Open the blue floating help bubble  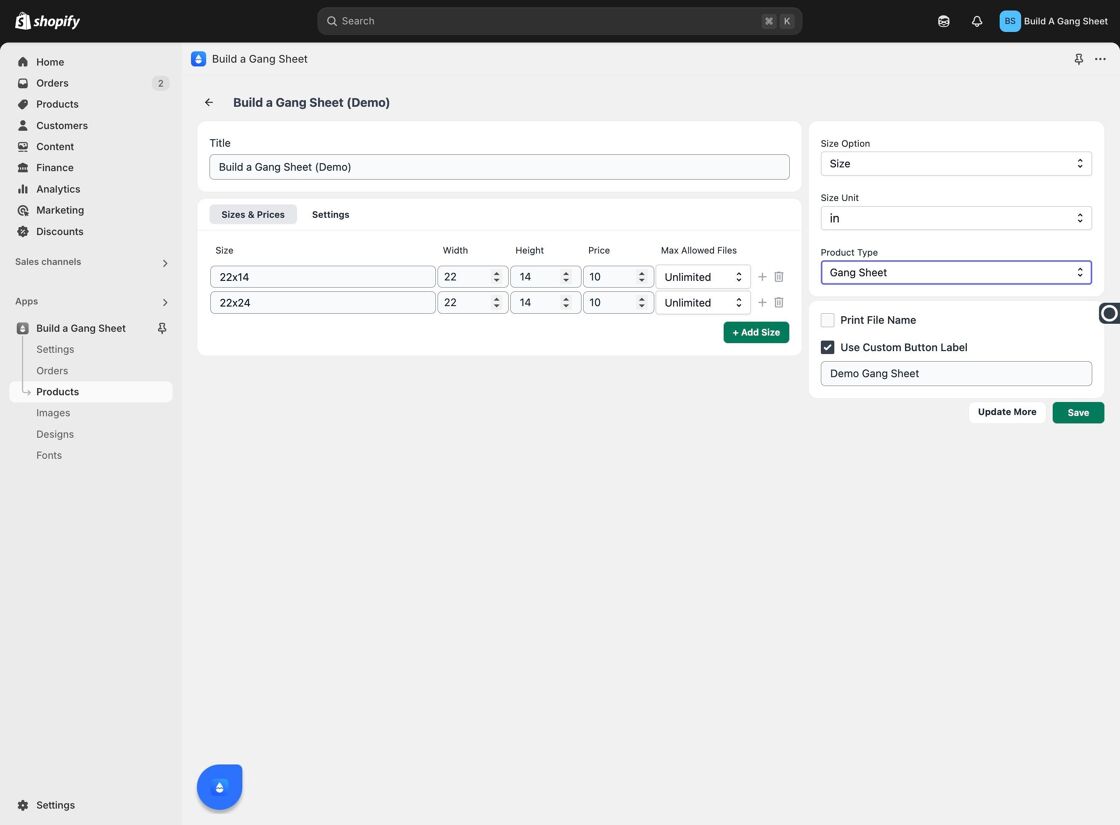(x=219, y=786)
